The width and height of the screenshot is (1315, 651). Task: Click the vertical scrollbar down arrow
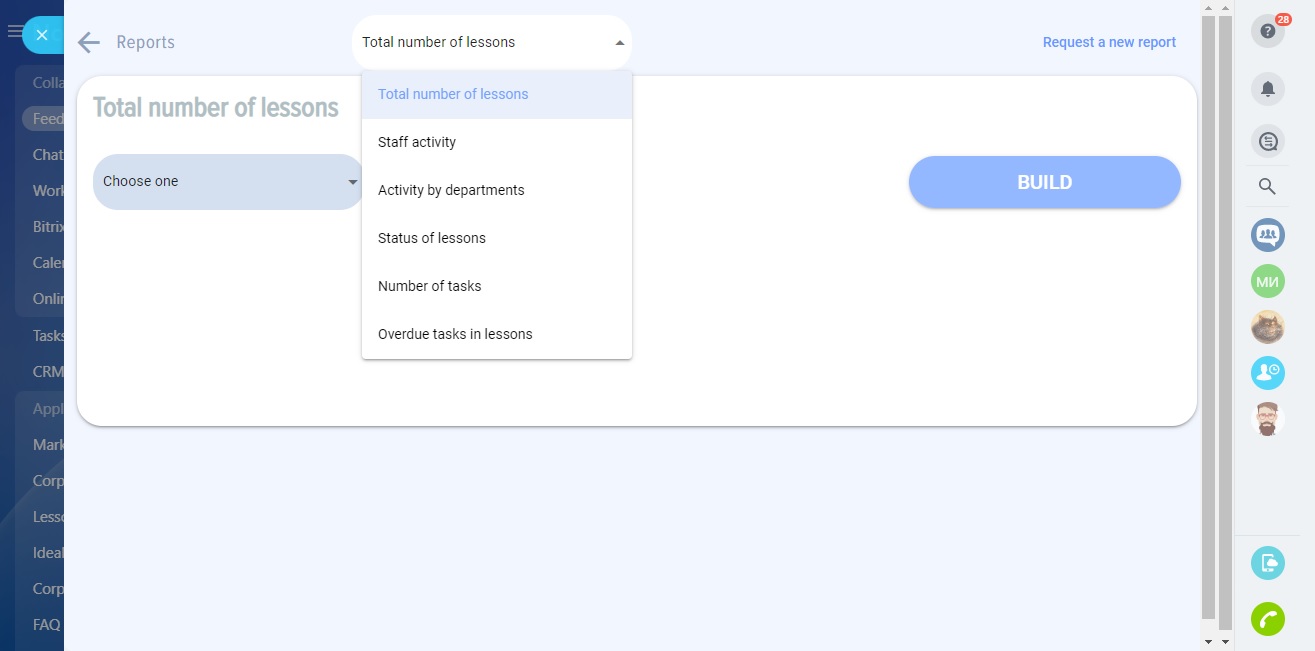tap(1209, 641)
